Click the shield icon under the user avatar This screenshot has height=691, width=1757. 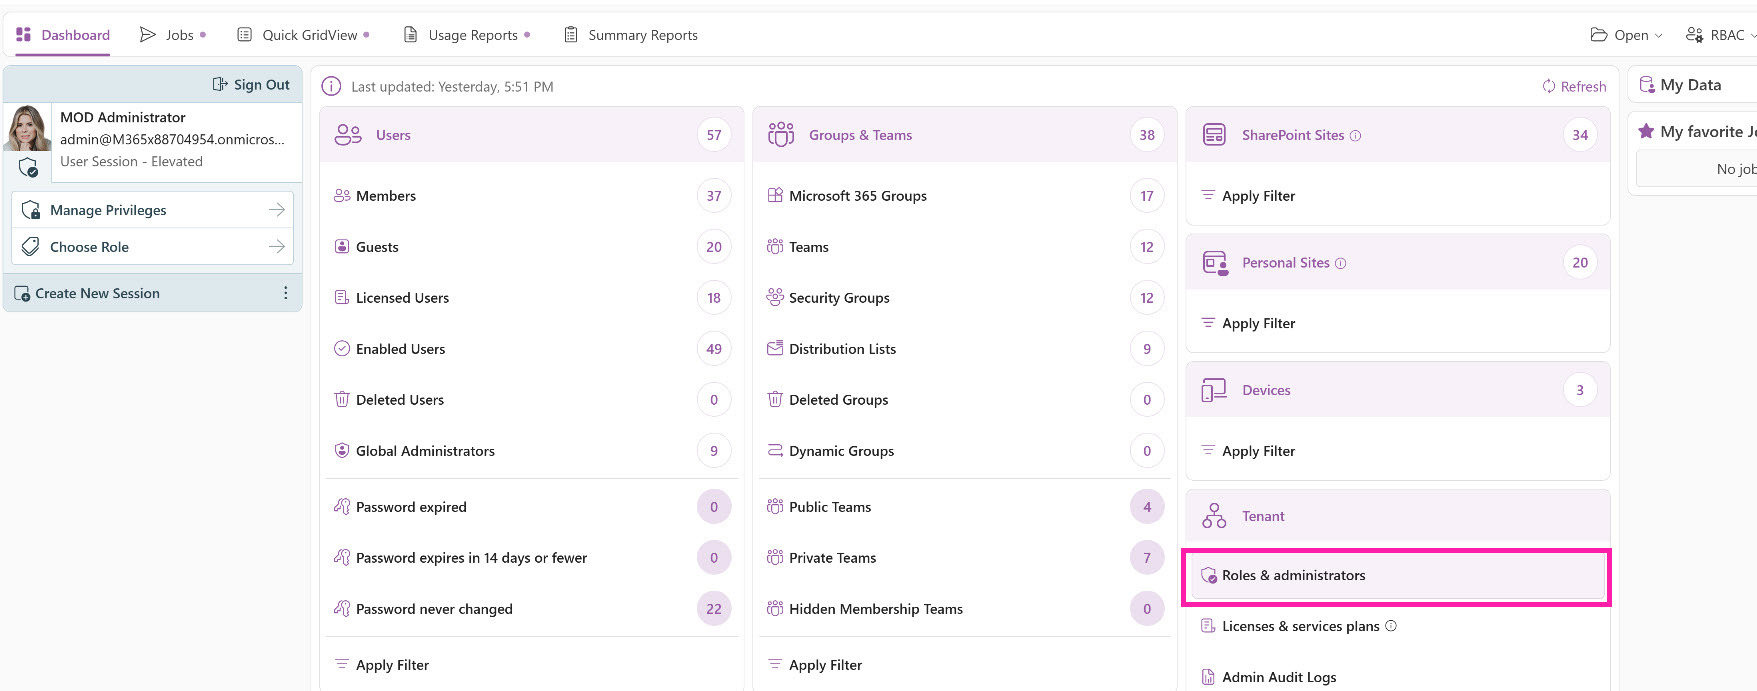pyautogui.click(x=28, y=167)
